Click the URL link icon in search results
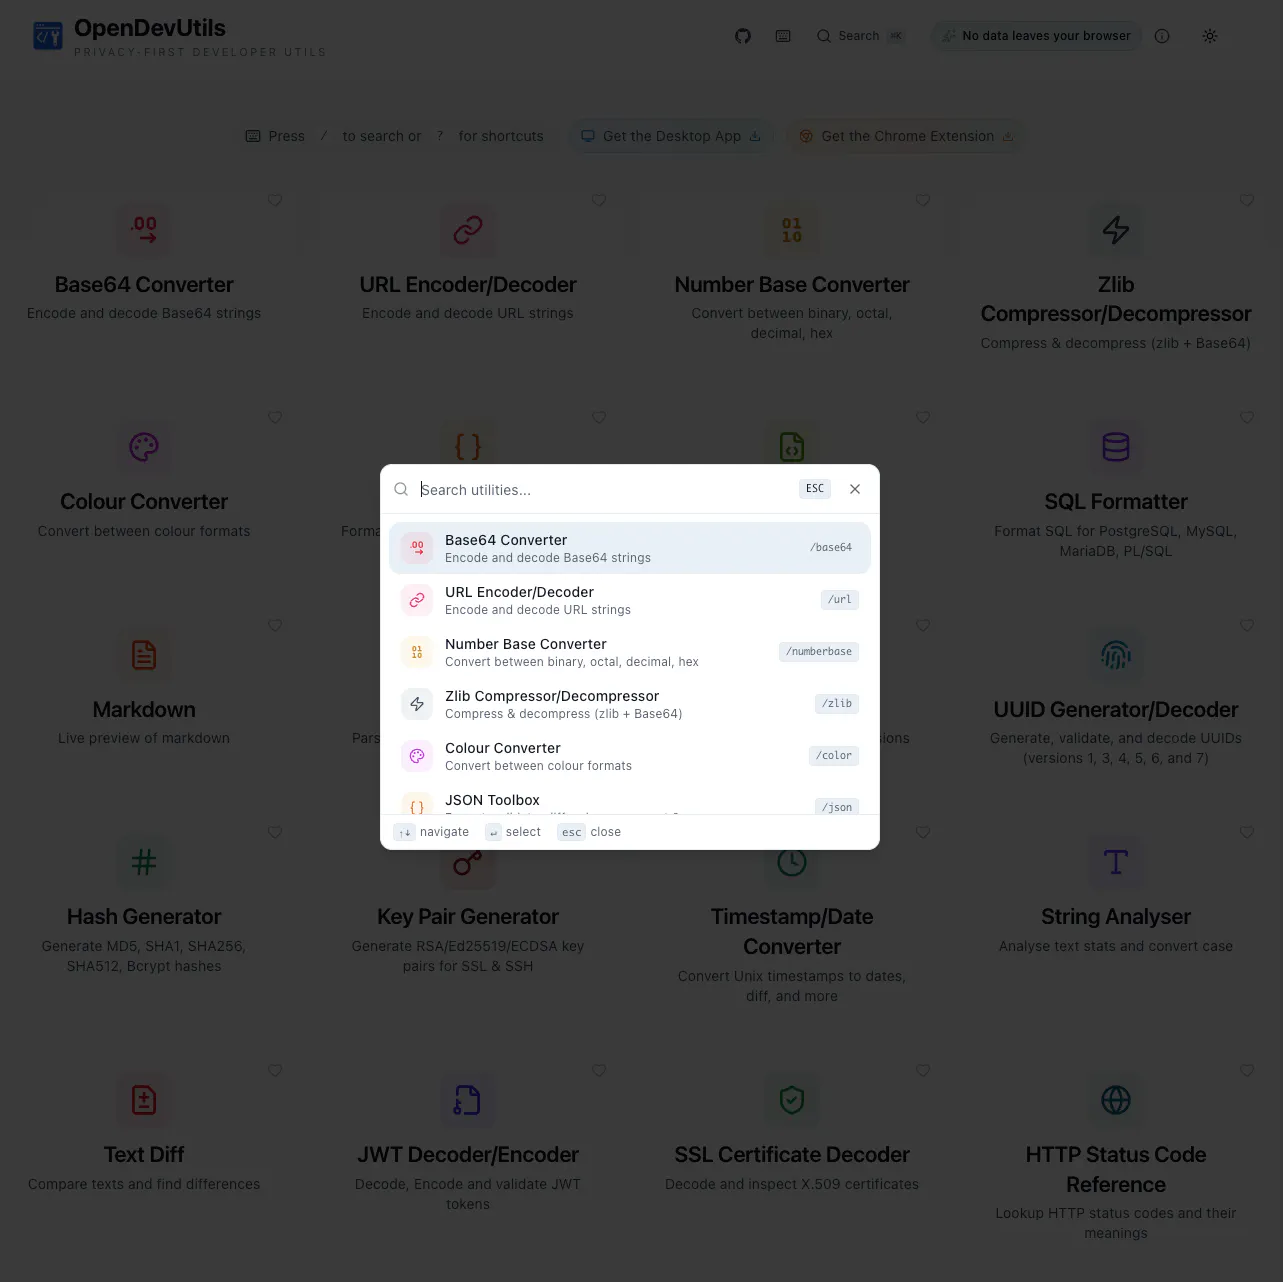1283x1282 pixels. point(417,600)
